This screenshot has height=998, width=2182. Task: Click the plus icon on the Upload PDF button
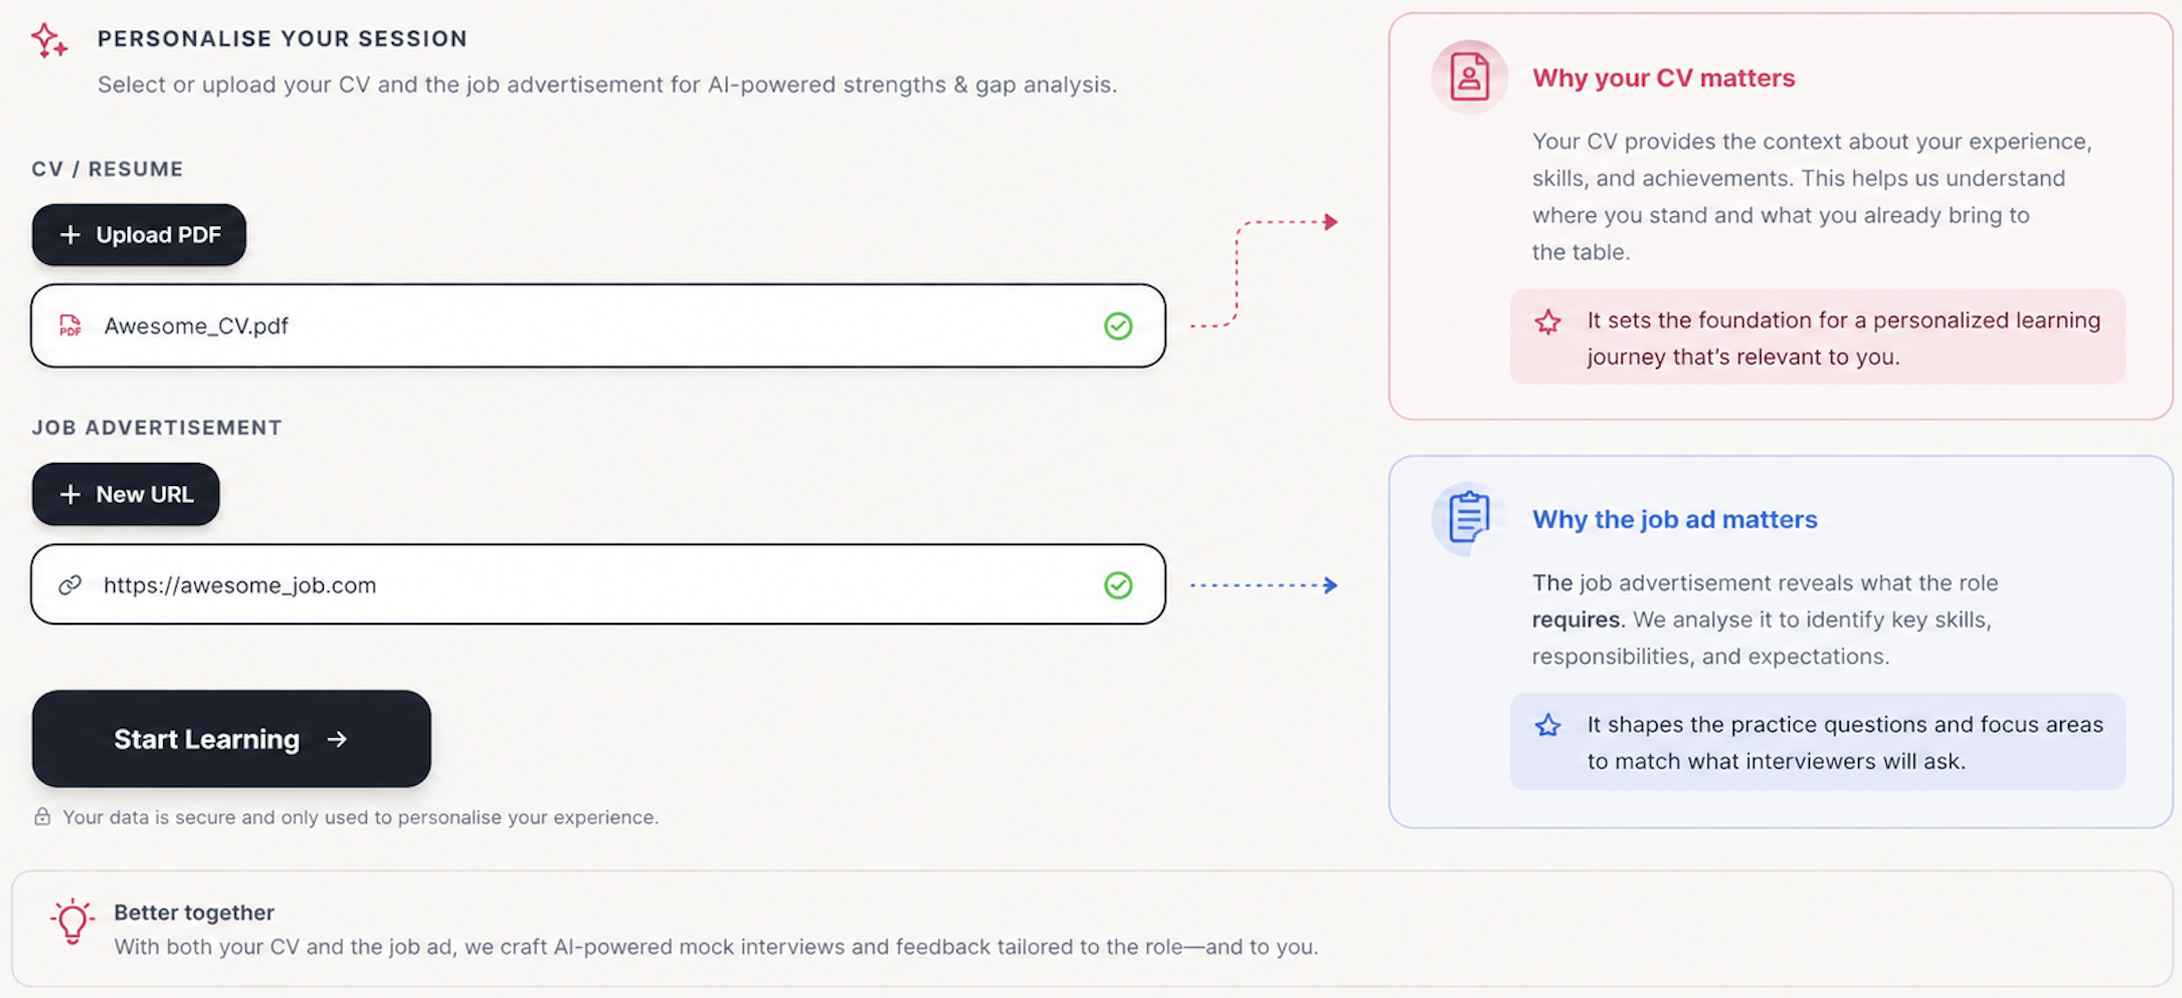tap(70, 234)
